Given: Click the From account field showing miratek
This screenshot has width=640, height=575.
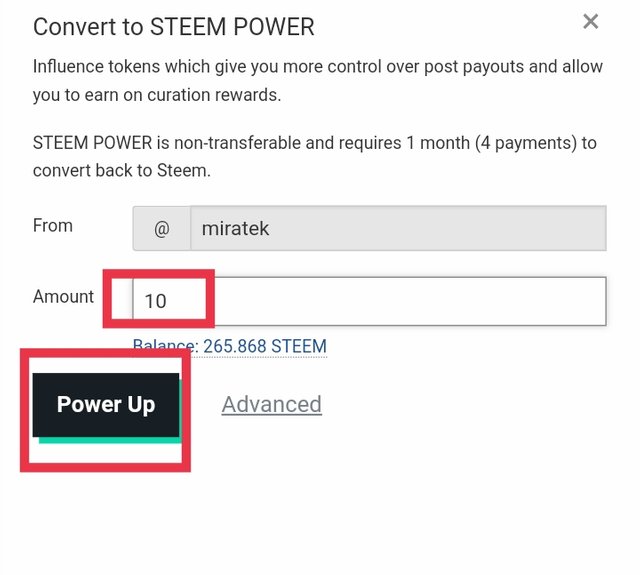Looking at the screenshot, I should 398,229.
